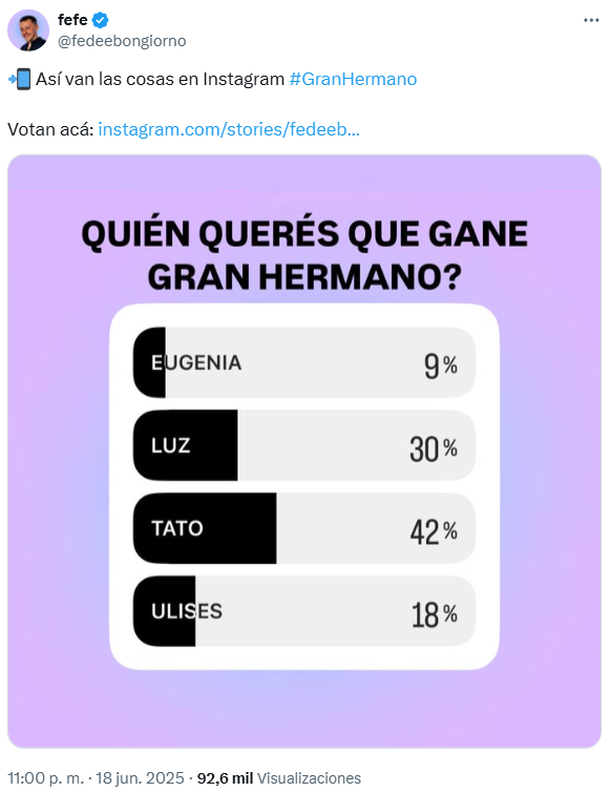Click the 42% result for TATO

coord(434,531)
